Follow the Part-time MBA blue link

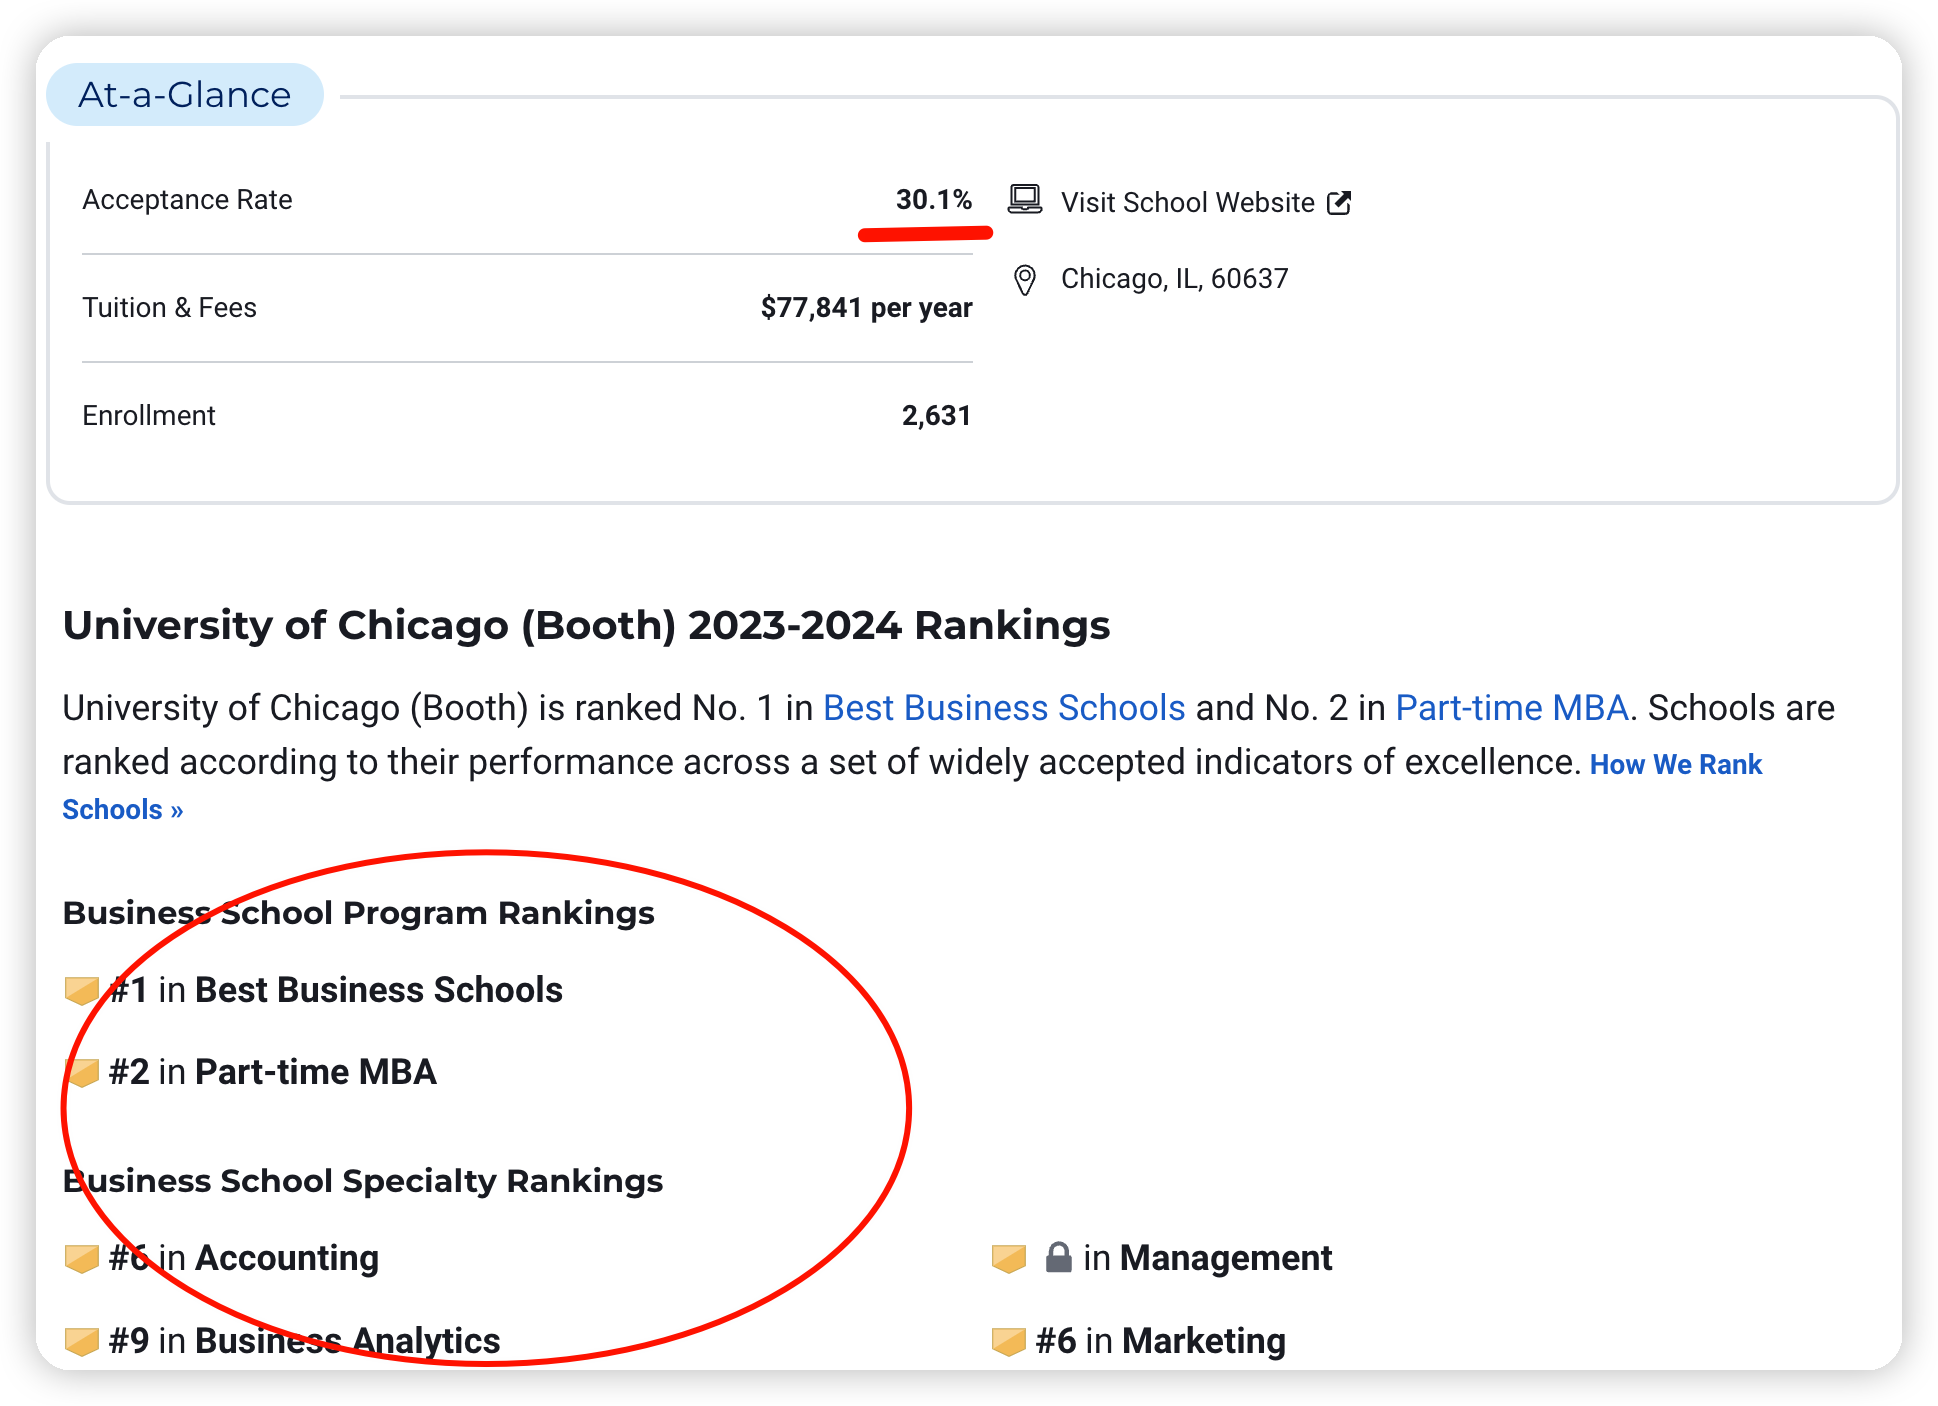pyautogui.click(x=1512, y=708)
